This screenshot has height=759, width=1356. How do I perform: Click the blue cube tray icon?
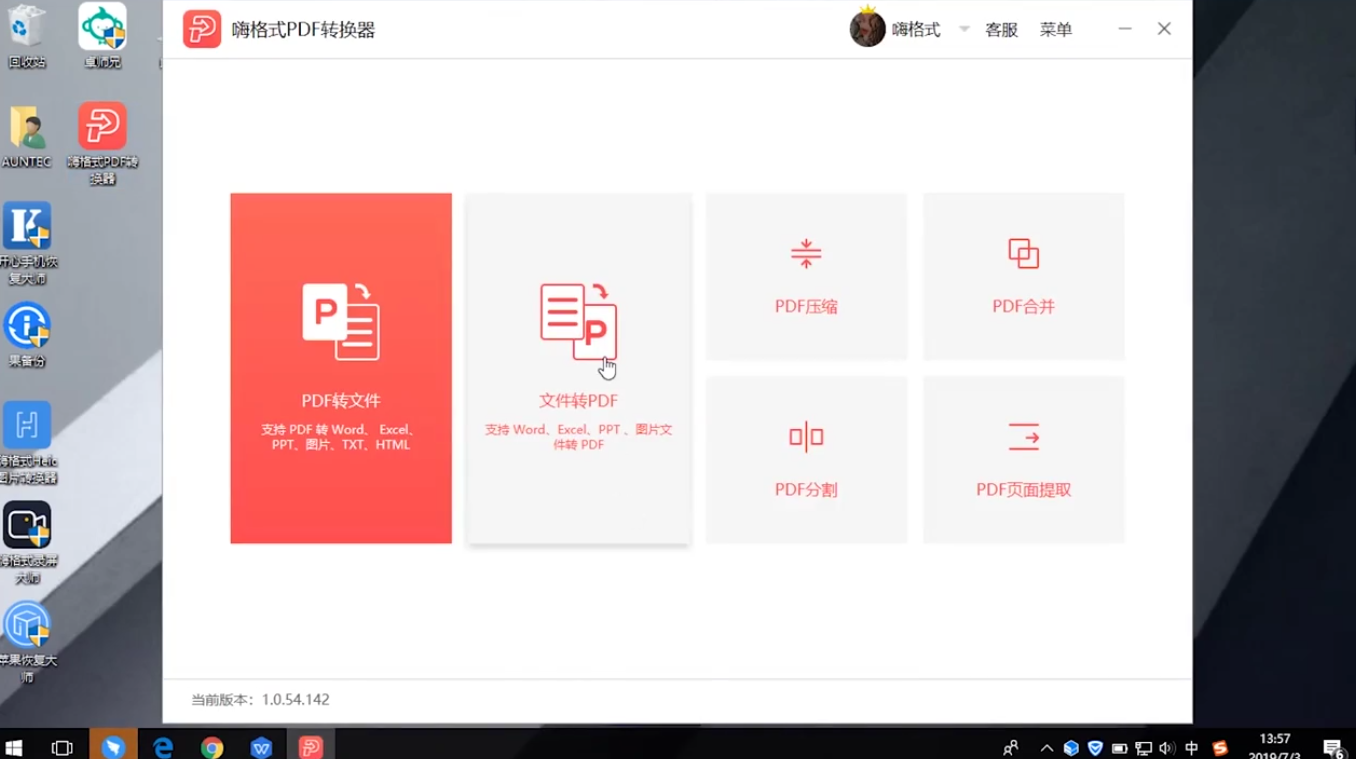tap(1071, 748)
